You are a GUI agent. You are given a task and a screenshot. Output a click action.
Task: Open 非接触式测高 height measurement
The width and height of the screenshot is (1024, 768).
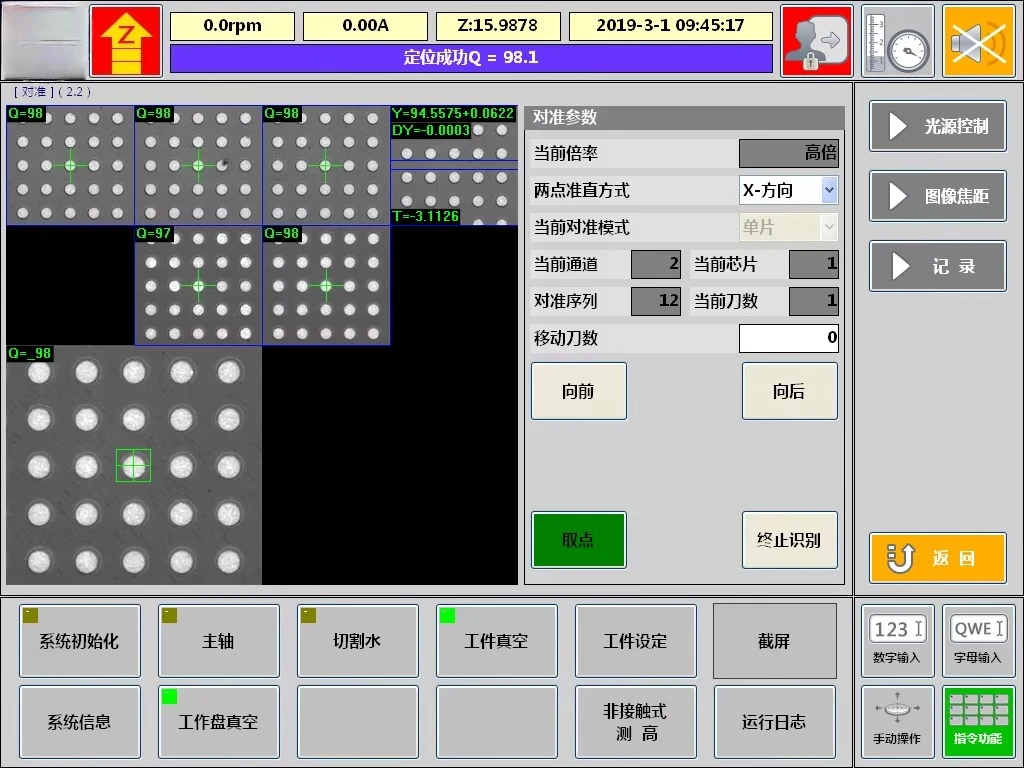[635, 722]
